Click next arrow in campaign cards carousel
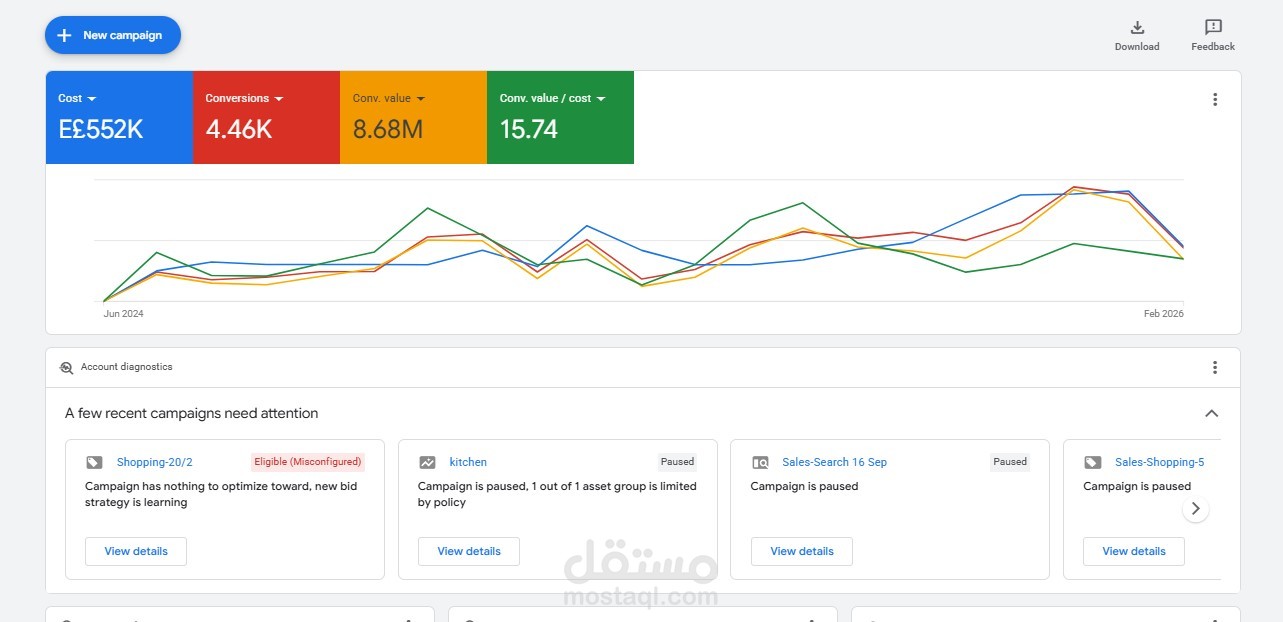Viewport: 1283px width, 622px height. (1195, 509)
